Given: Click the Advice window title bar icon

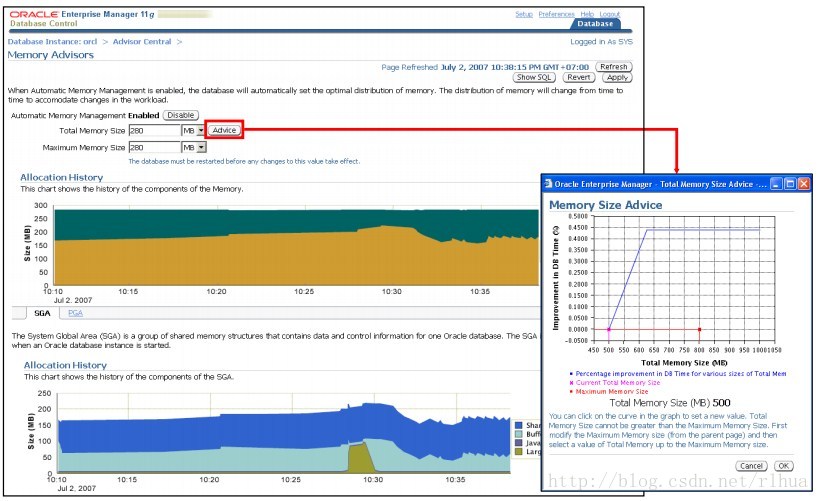Looking at the screenshot, I should point(548,184).
